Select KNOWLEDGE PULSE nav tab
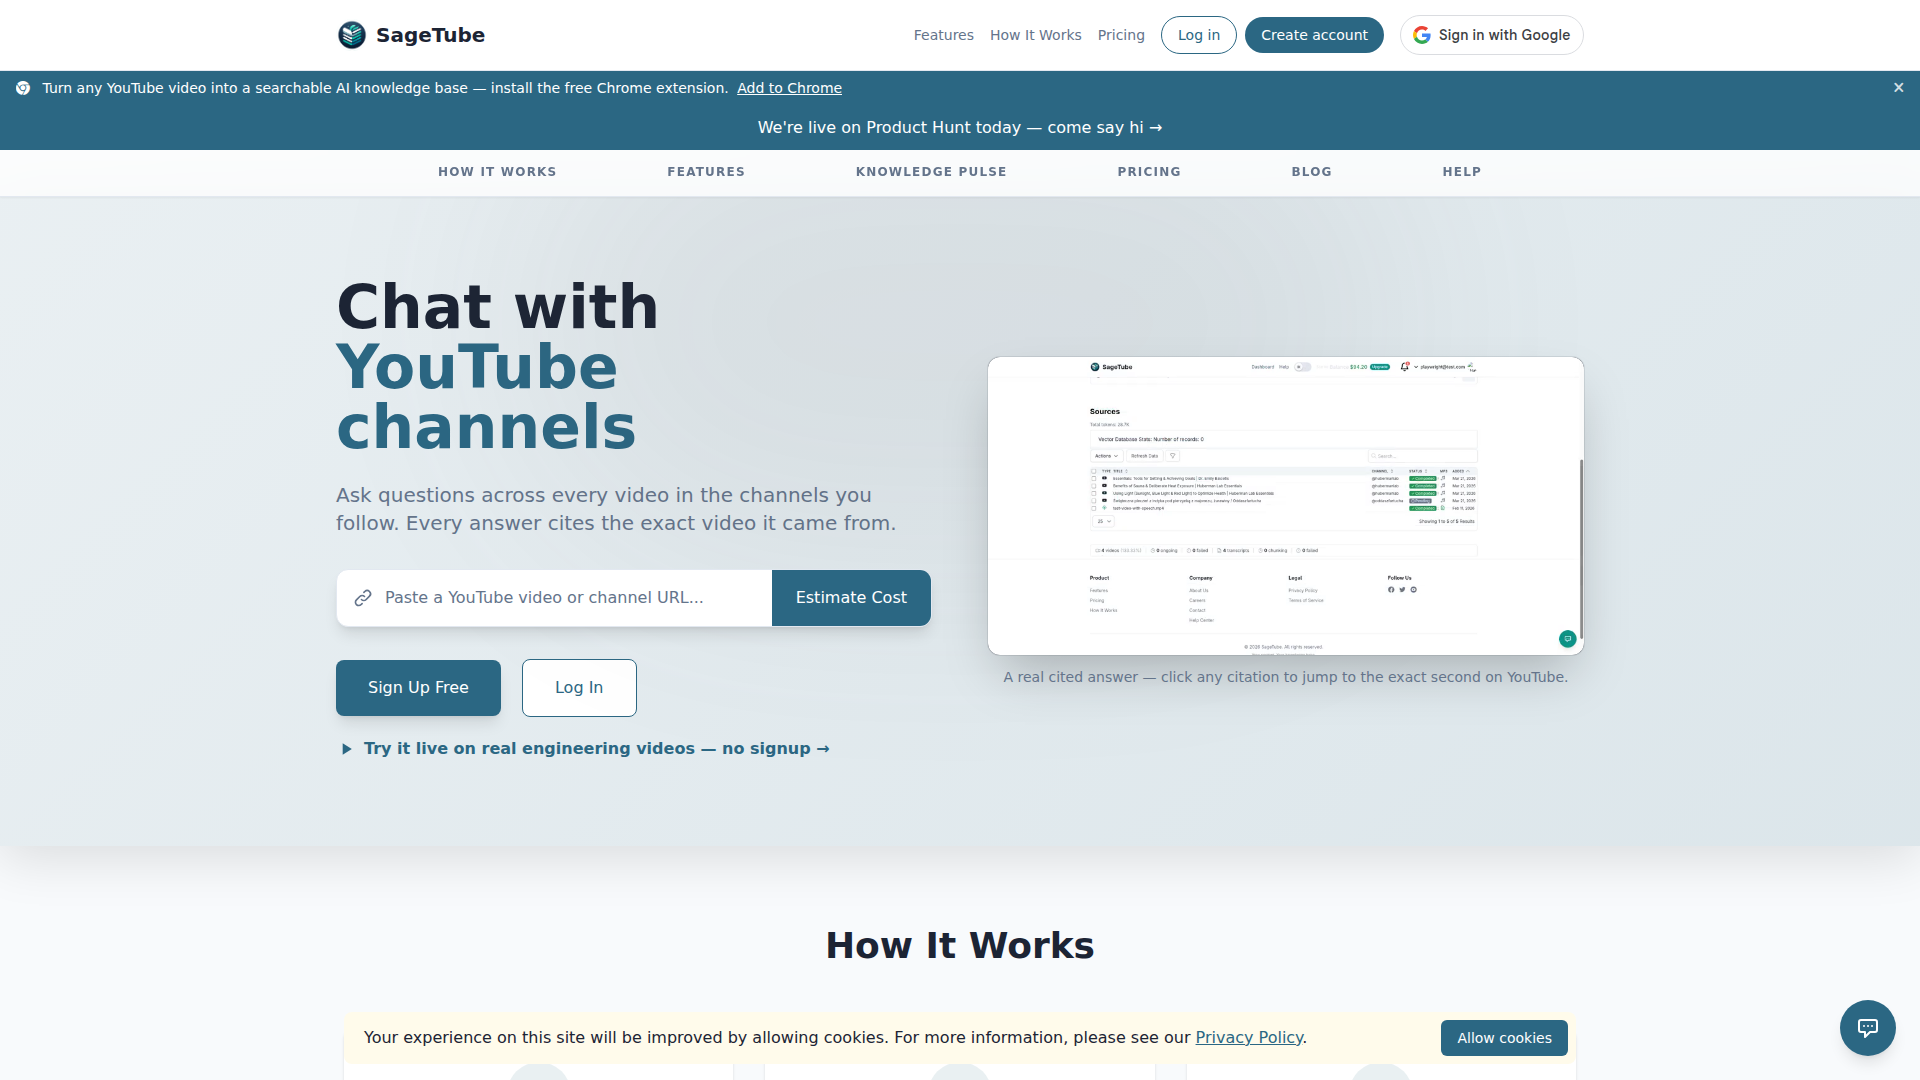 coord(931,172)
